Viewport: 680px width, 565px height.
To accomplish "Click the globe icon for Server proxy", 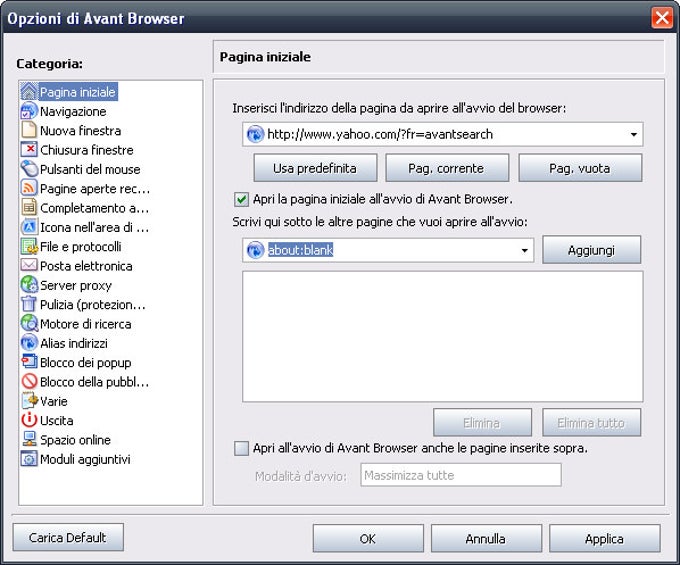I will (29, 285).
